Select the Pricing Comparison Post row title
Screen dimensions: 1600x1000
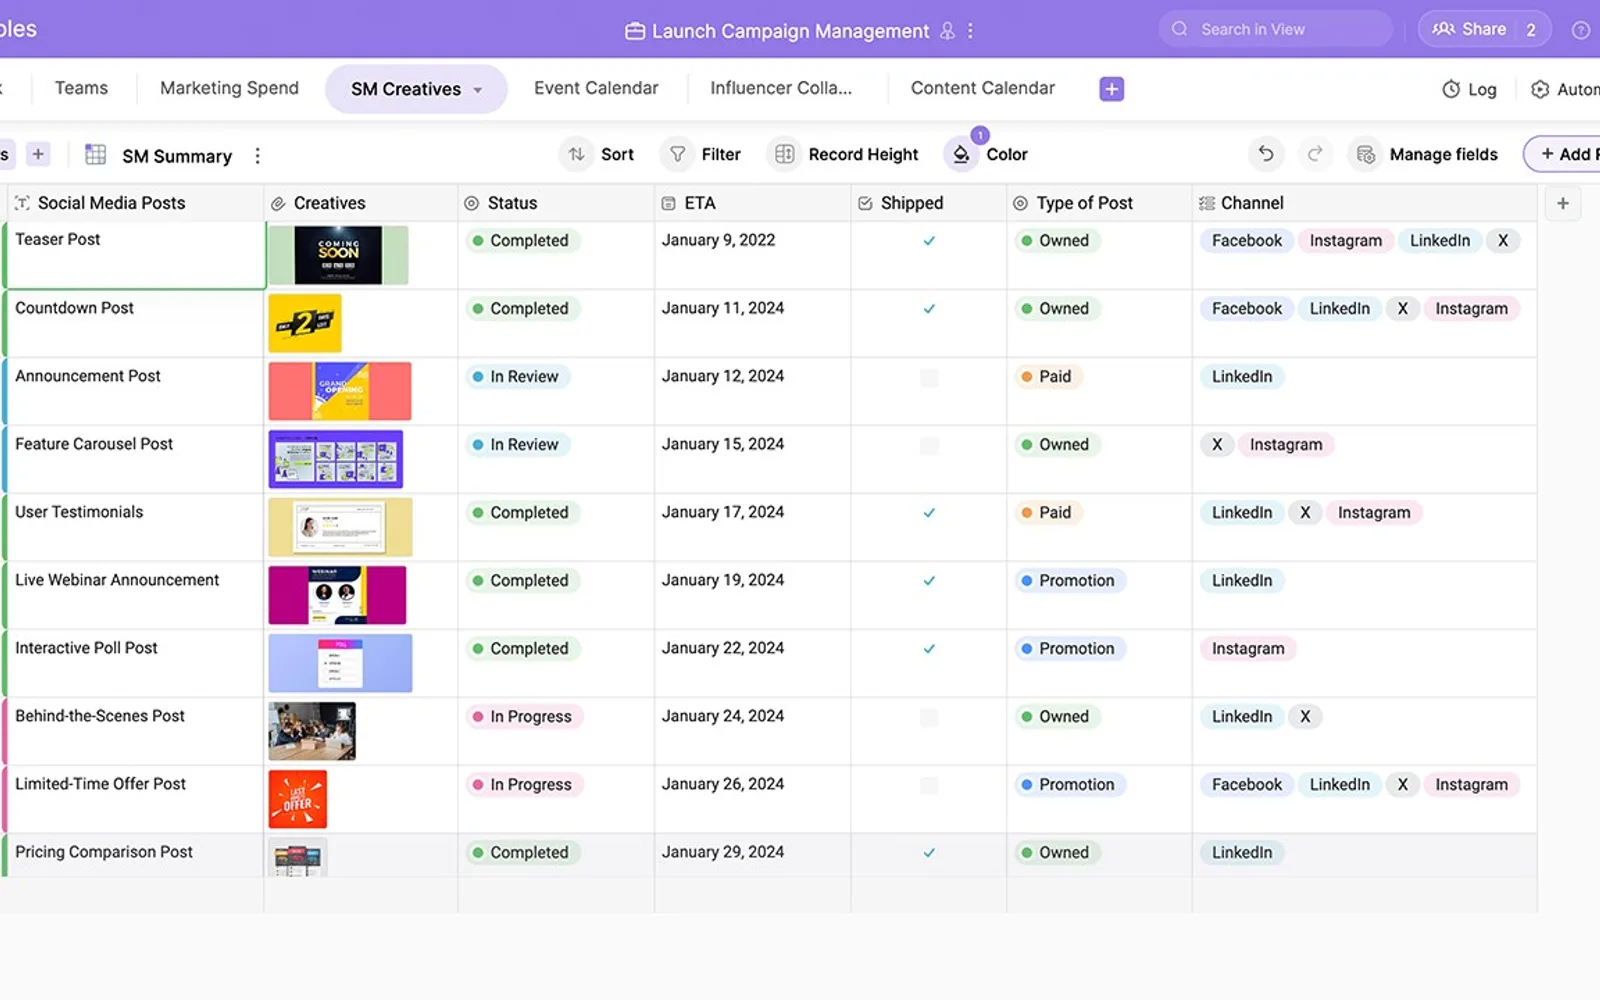click(104, 852)
